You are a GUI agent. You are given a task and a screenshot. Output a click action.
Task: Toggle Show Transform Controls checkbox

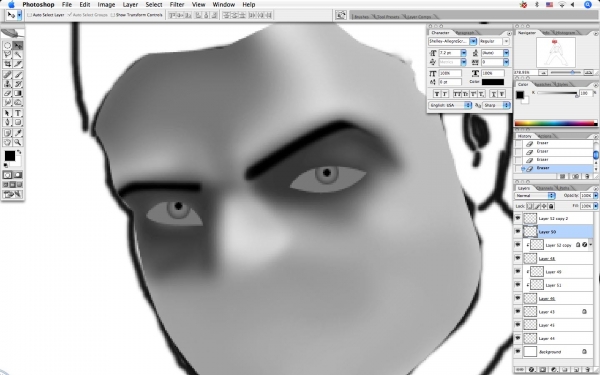pos(113,15)
